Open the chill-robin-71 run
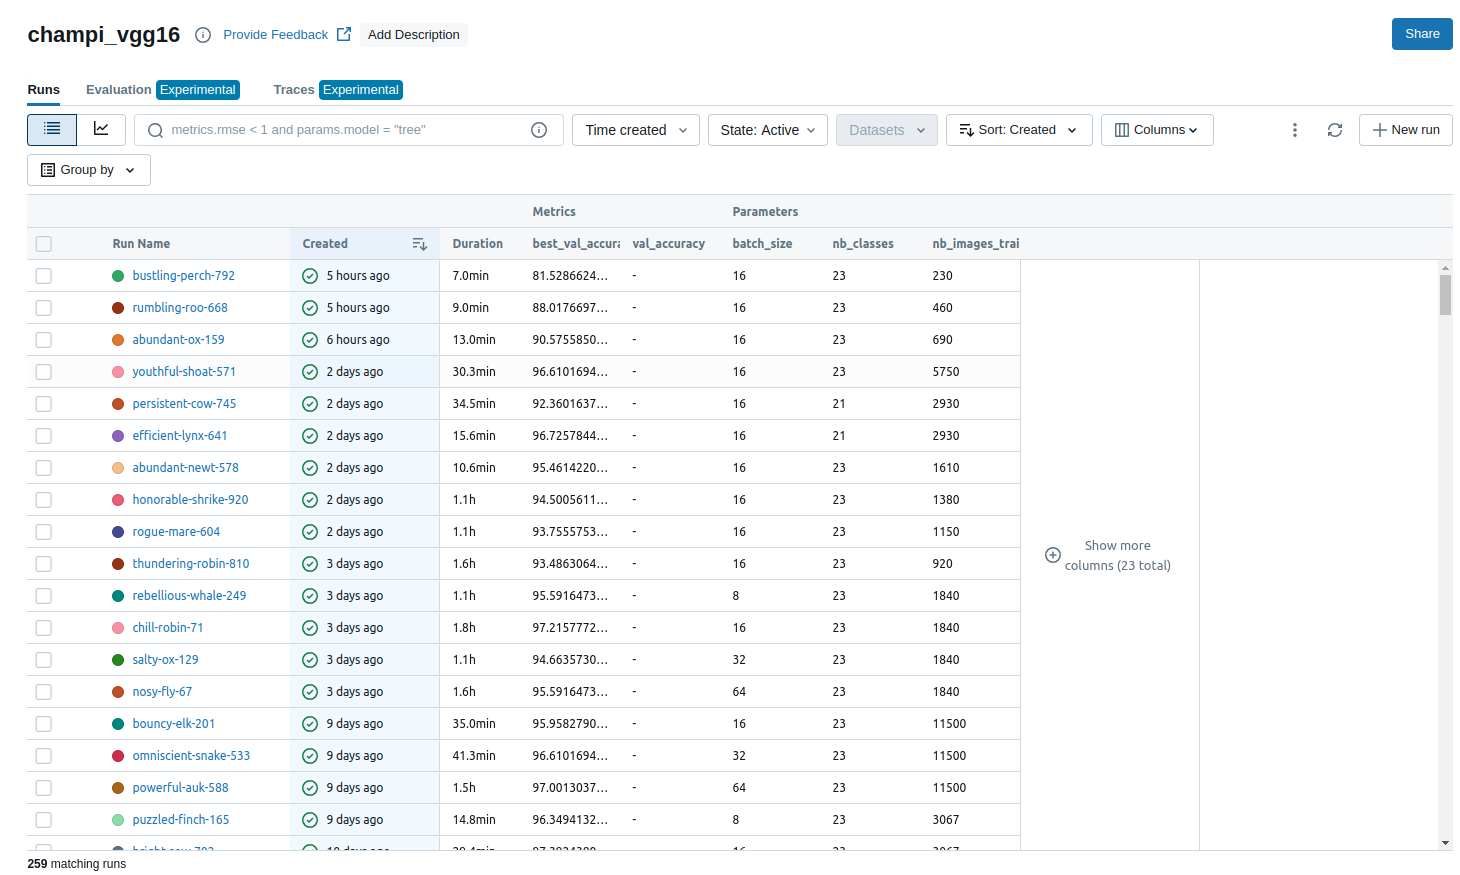 click(168, 628)
